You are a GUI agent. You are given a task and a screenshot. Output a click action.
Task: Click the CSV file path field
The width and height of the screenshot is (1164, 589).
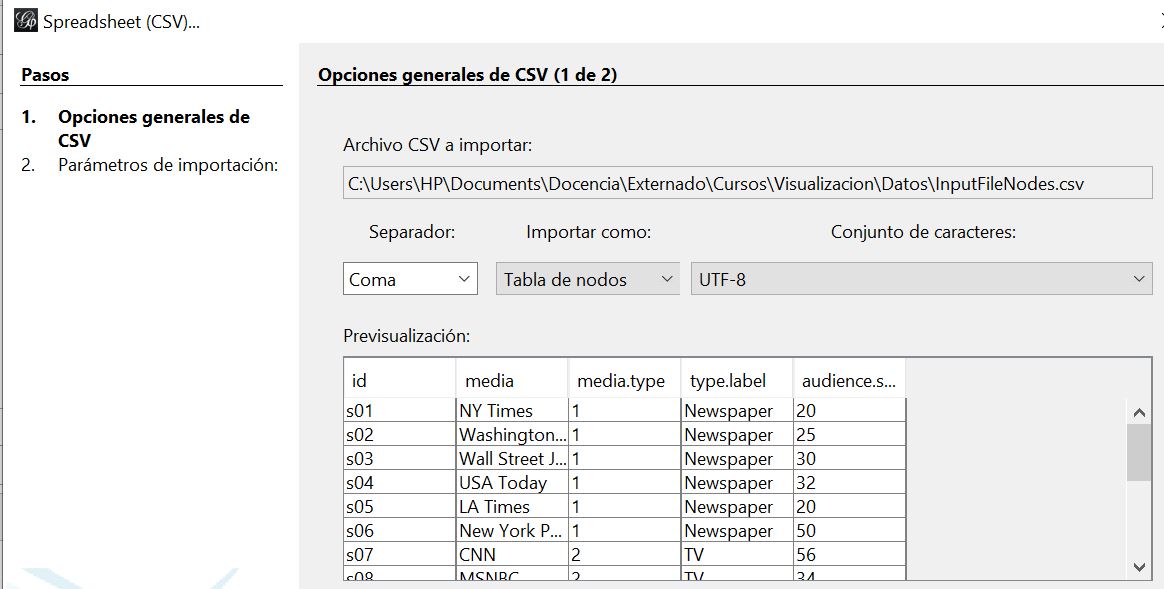[733, 184]
